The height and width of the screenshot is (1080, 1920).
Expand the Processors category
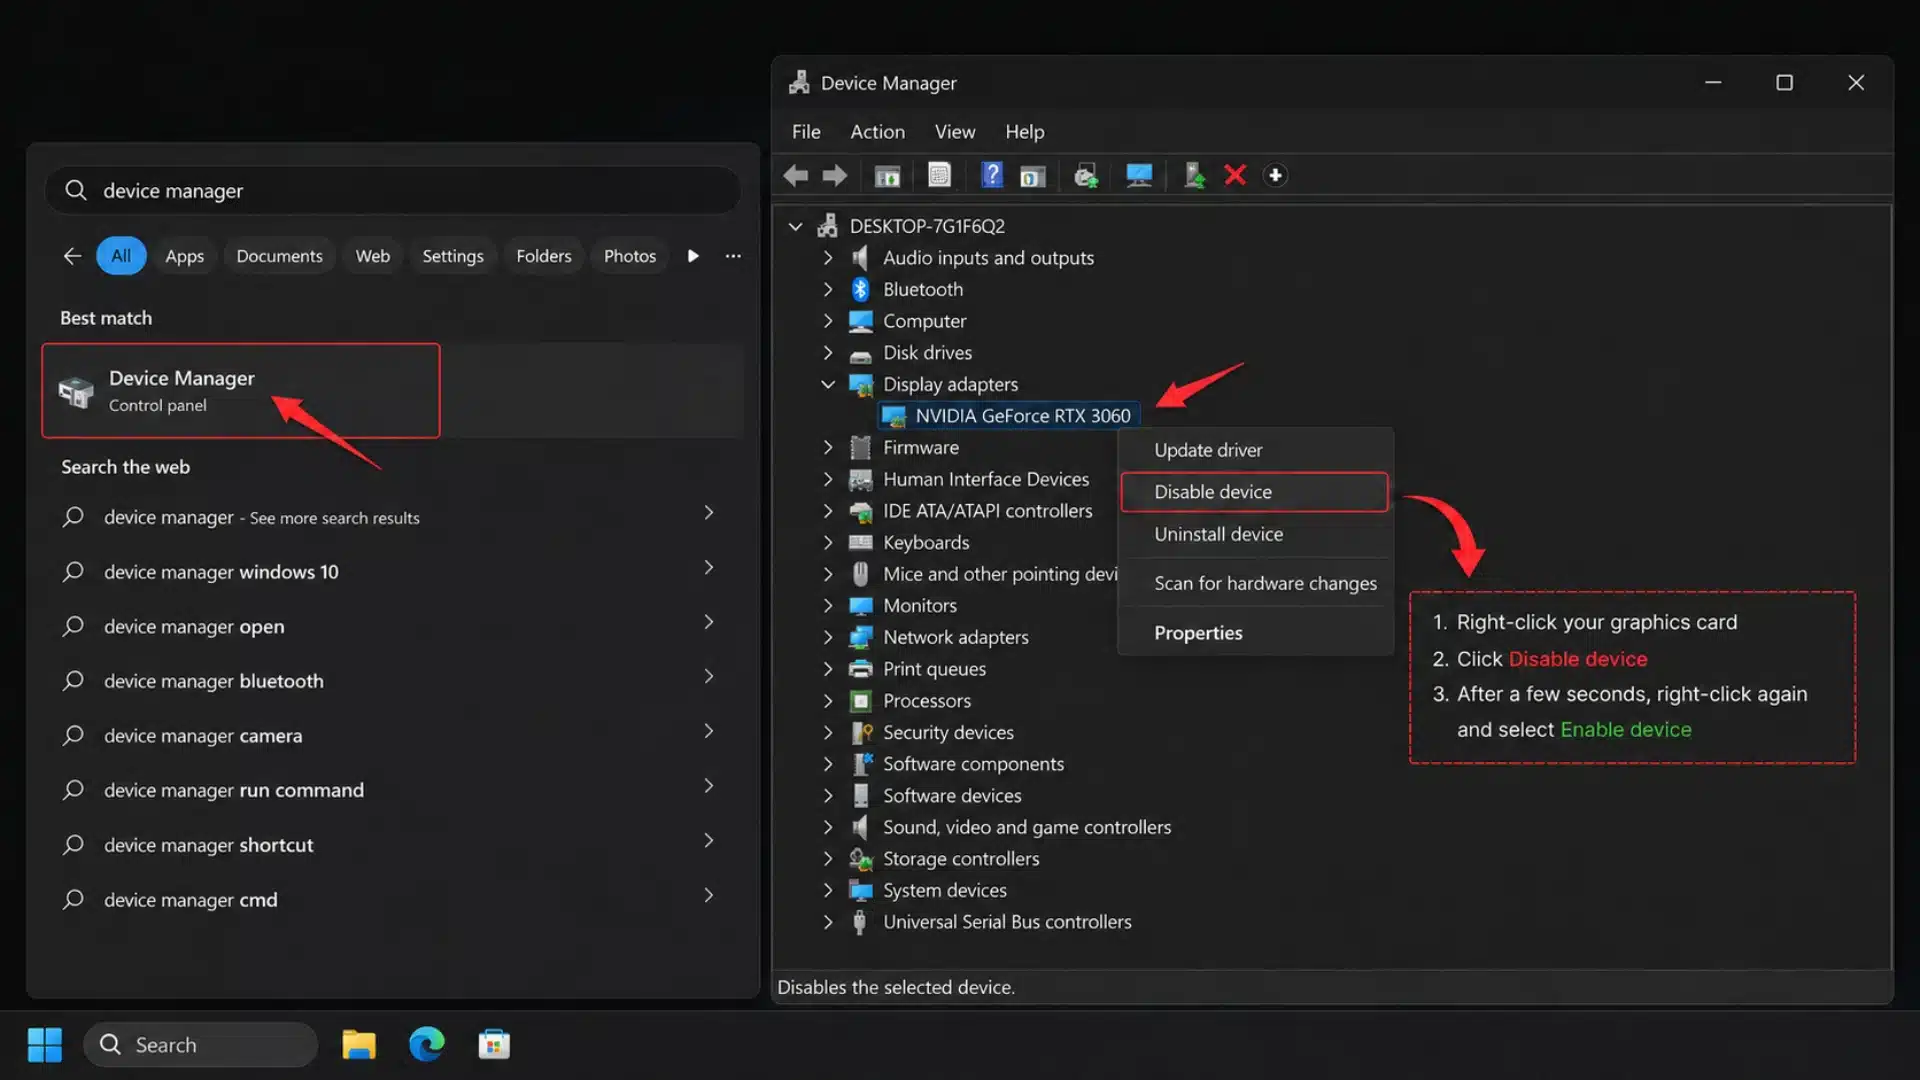(828, 701)
